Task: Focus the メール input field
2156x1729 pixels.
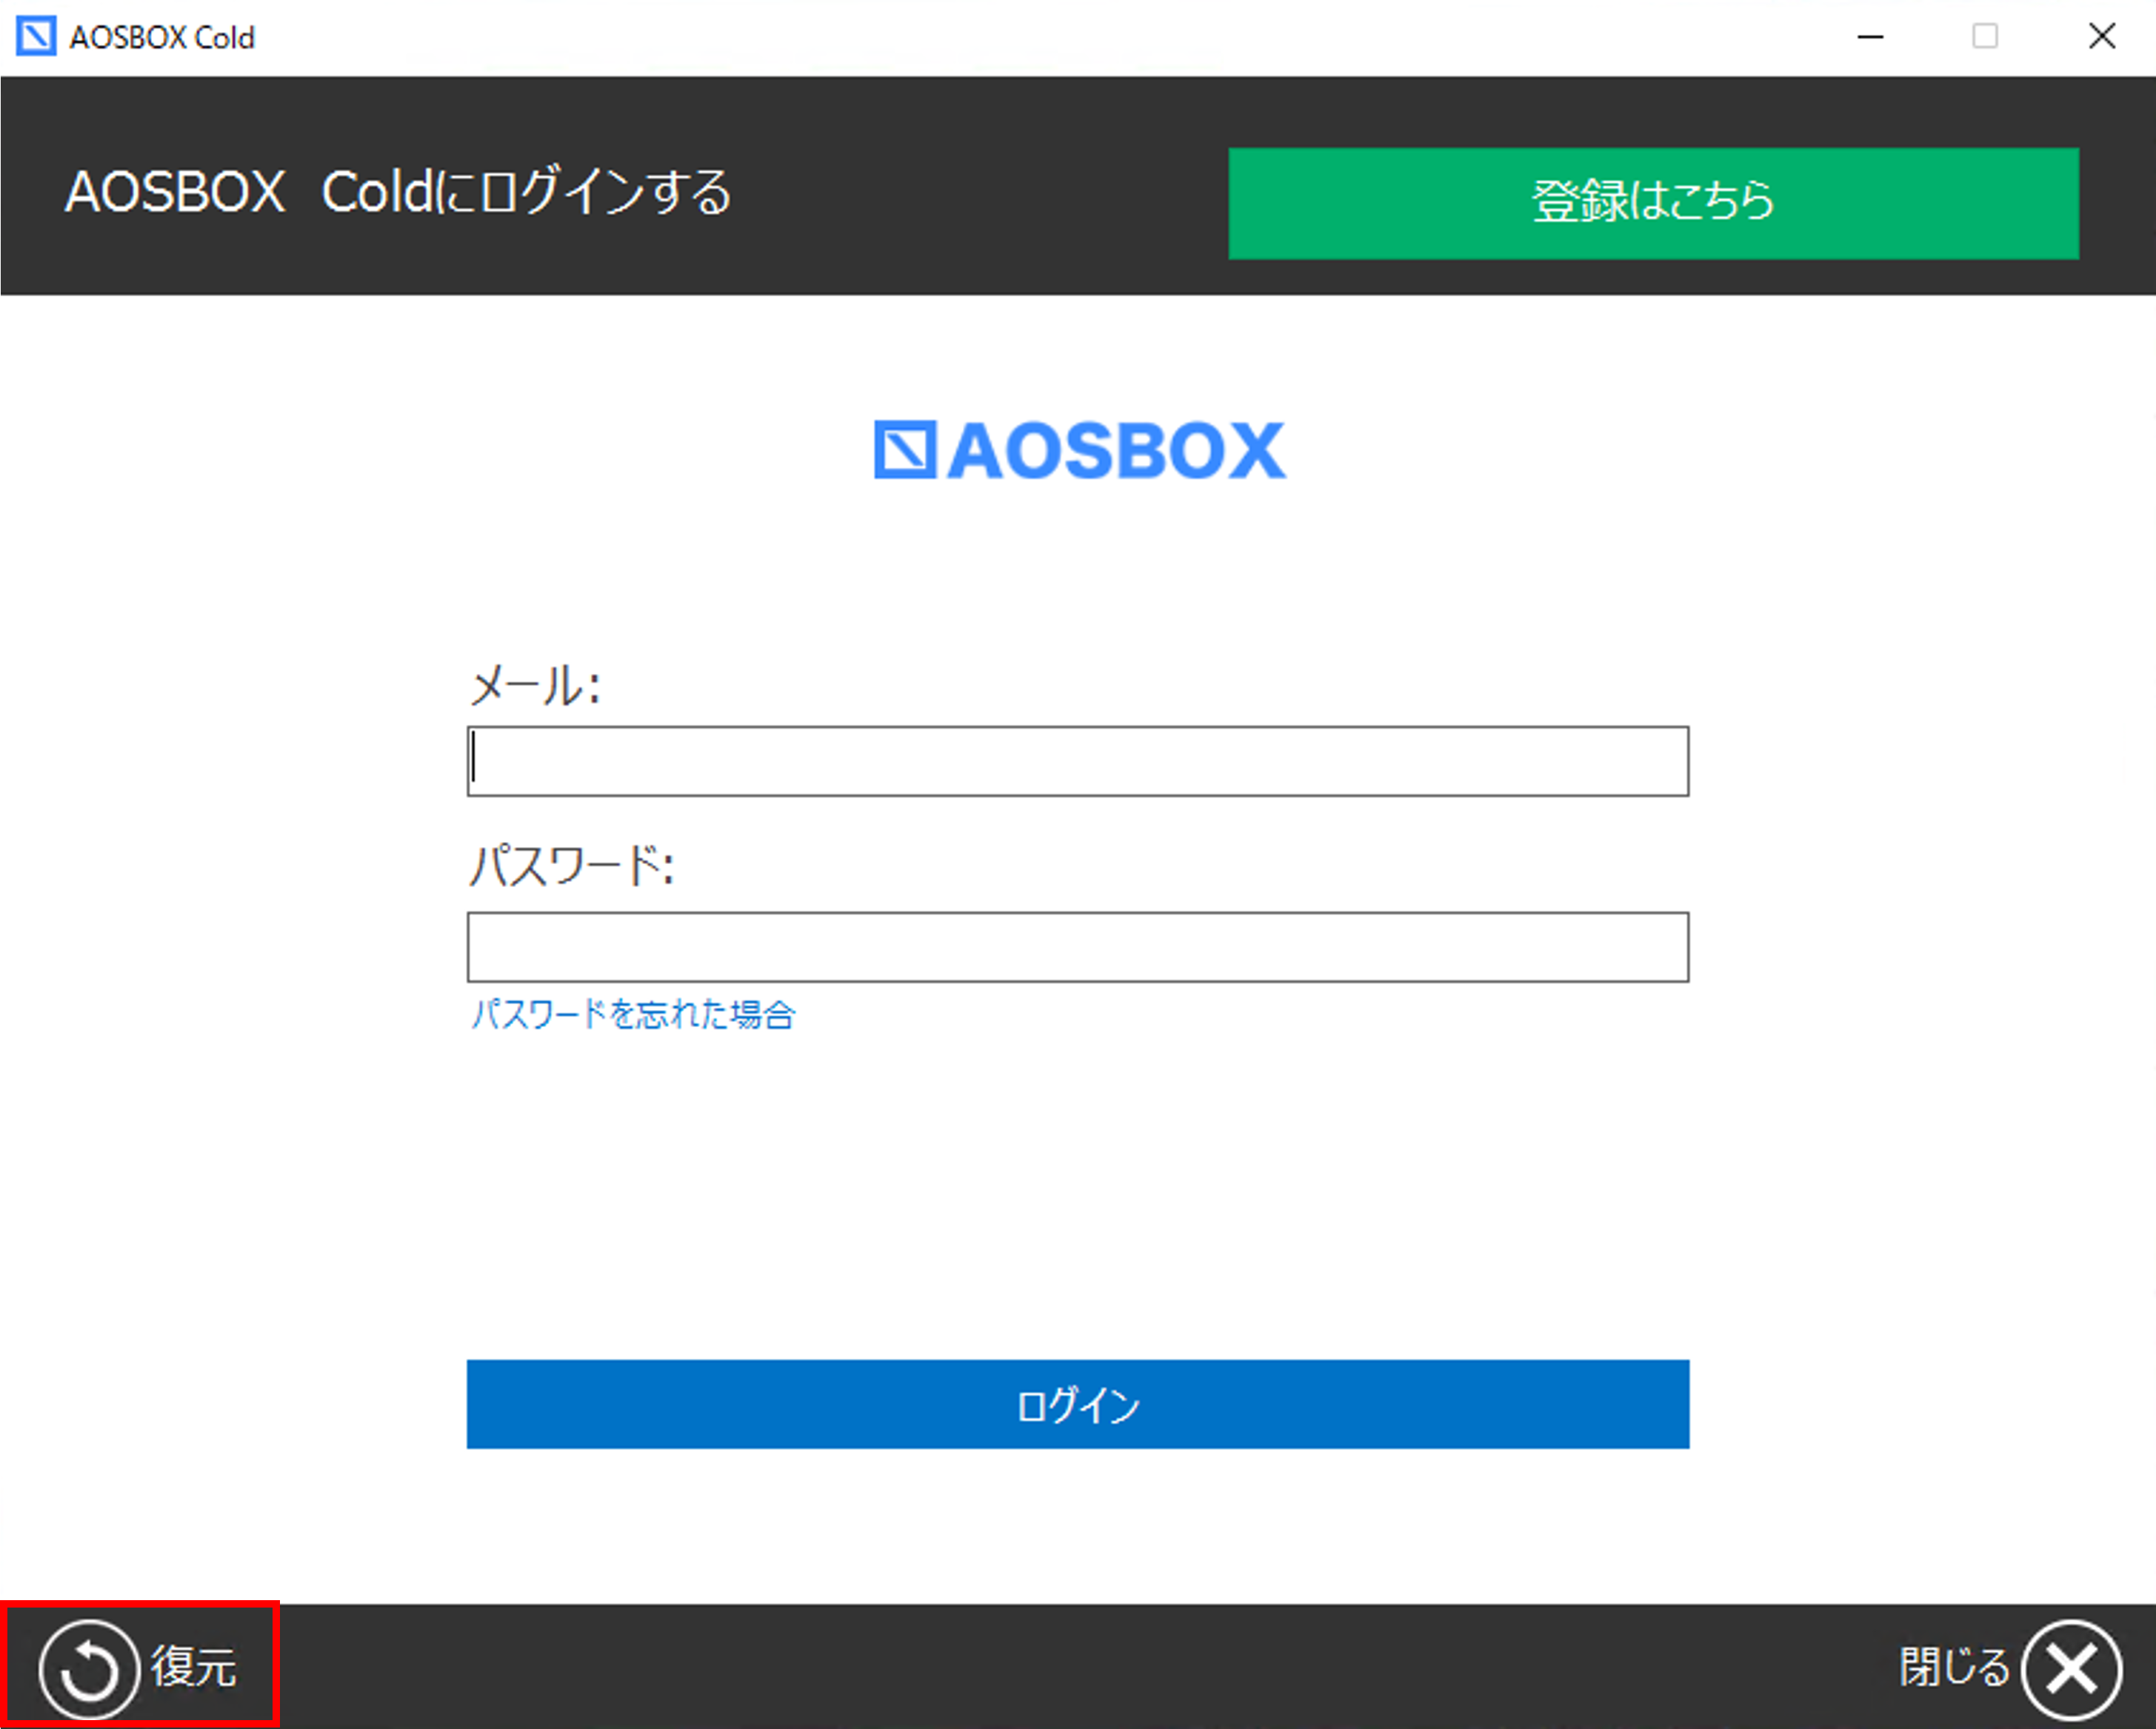Action: (x=1077, y=762)
